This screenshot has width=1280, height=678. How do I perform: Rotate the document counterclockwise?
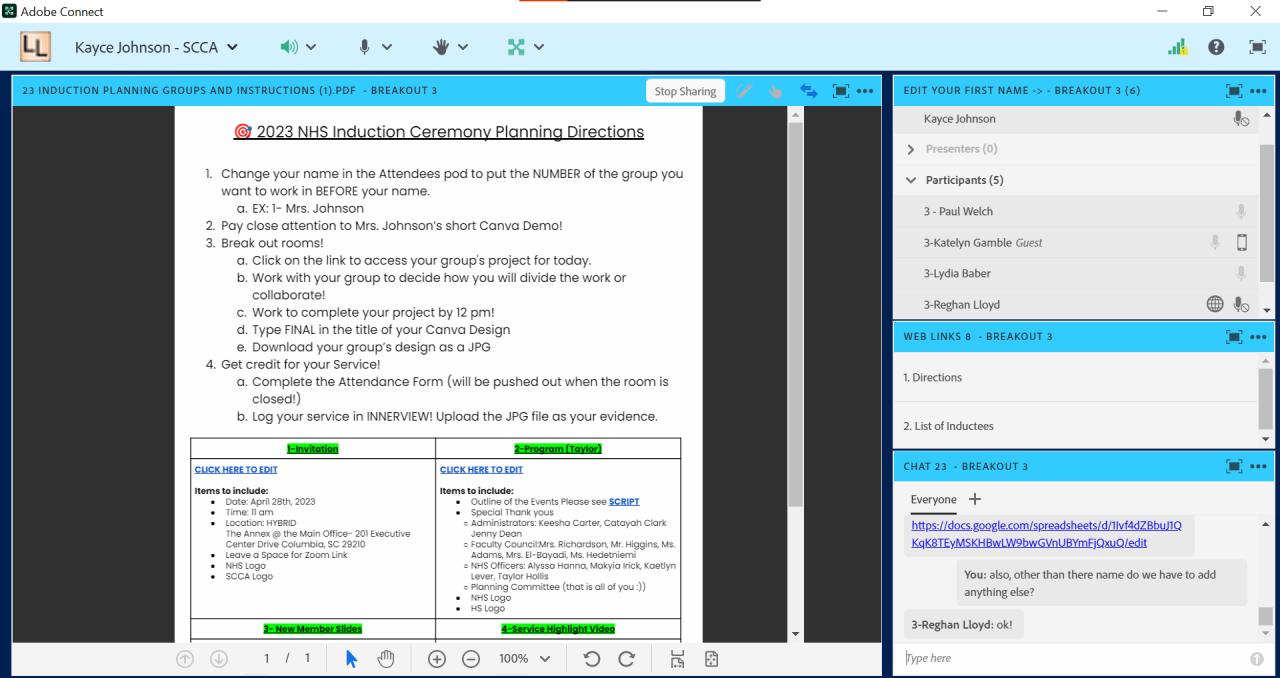[x=592, y=659]
